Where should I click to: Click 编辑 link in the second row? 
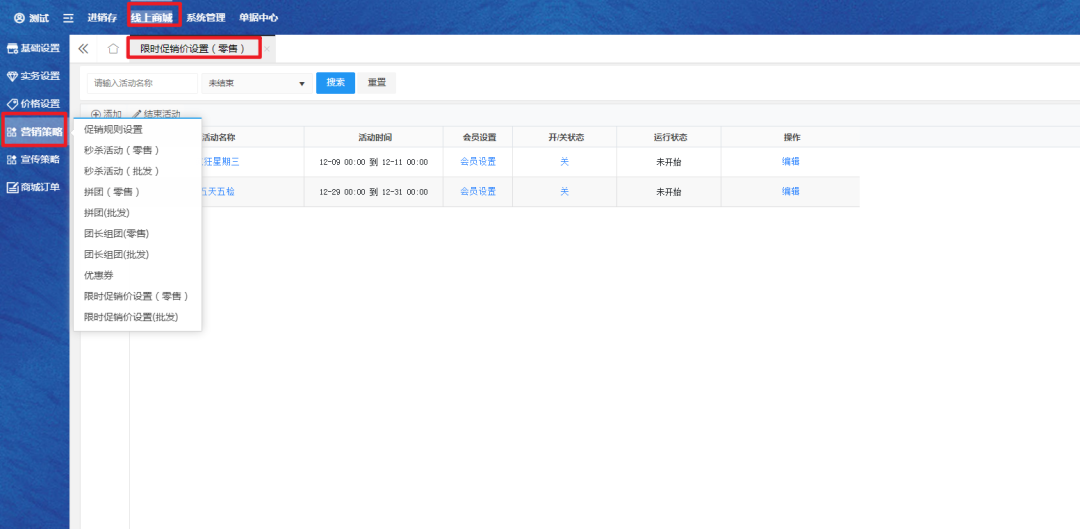click(790, 191)
